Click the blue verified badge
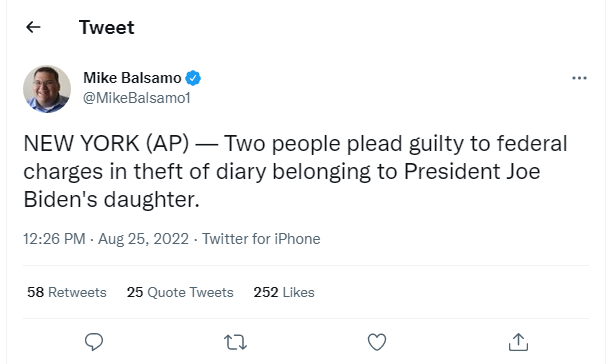This screenshot has width=610, height=364. coord(193,78)
